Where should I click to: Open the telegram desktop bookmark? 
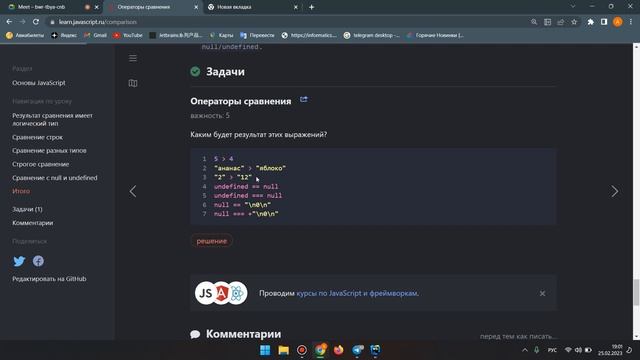372,36
